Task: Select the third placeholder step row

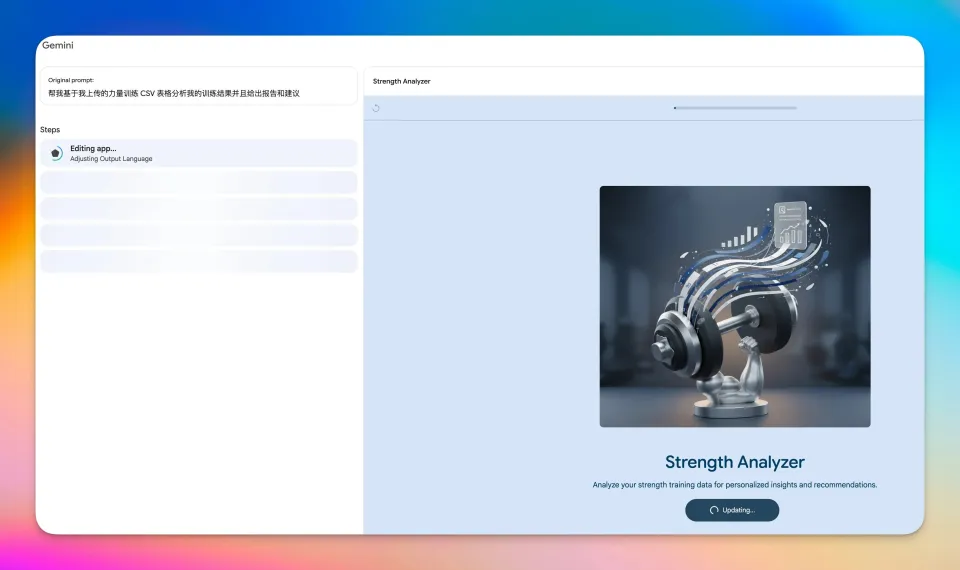Action: (198, 235)
